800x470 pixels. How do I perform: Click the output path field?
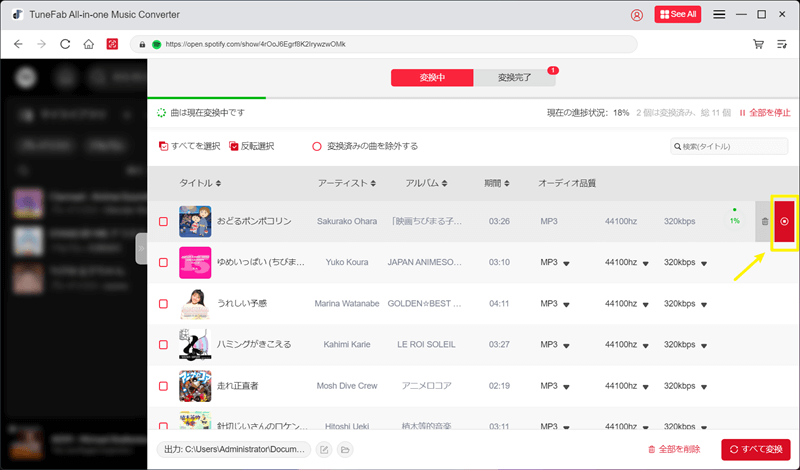click(234, 450)
